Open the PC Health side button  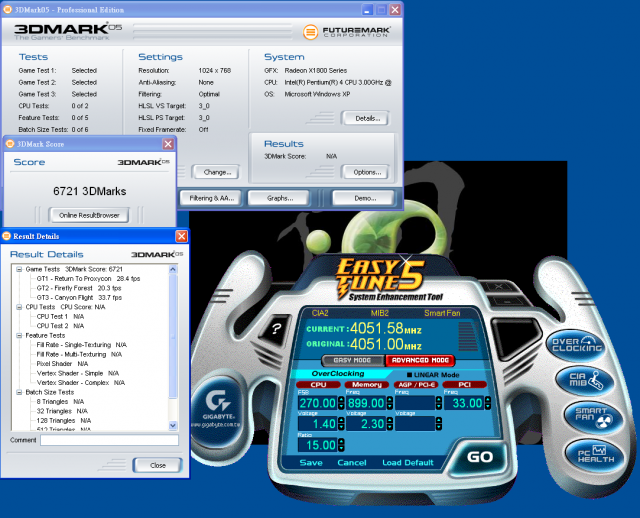596,454
